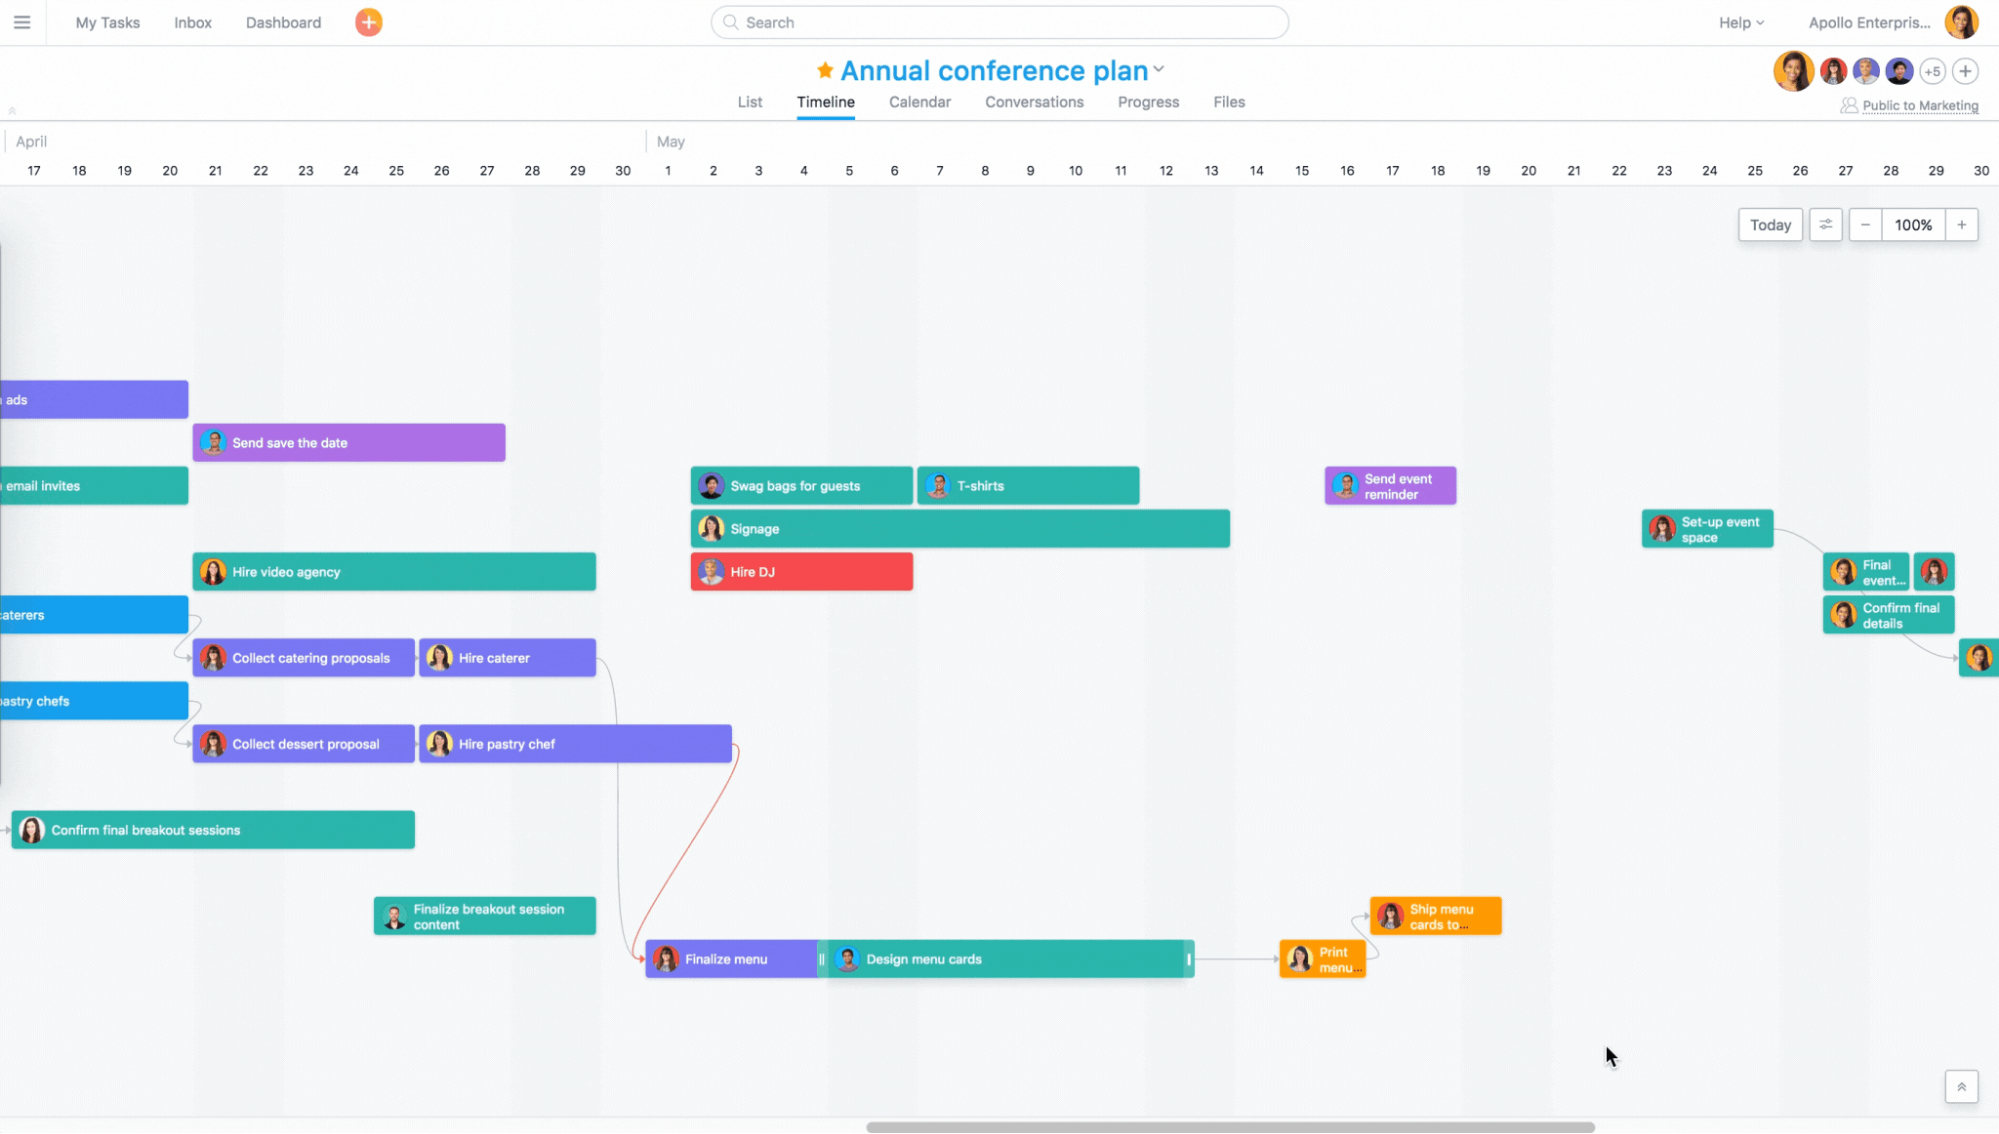Screen dimensions: 1999x1134
Task: Click the Files tab to view attachments
Action: pos(1229,102)
